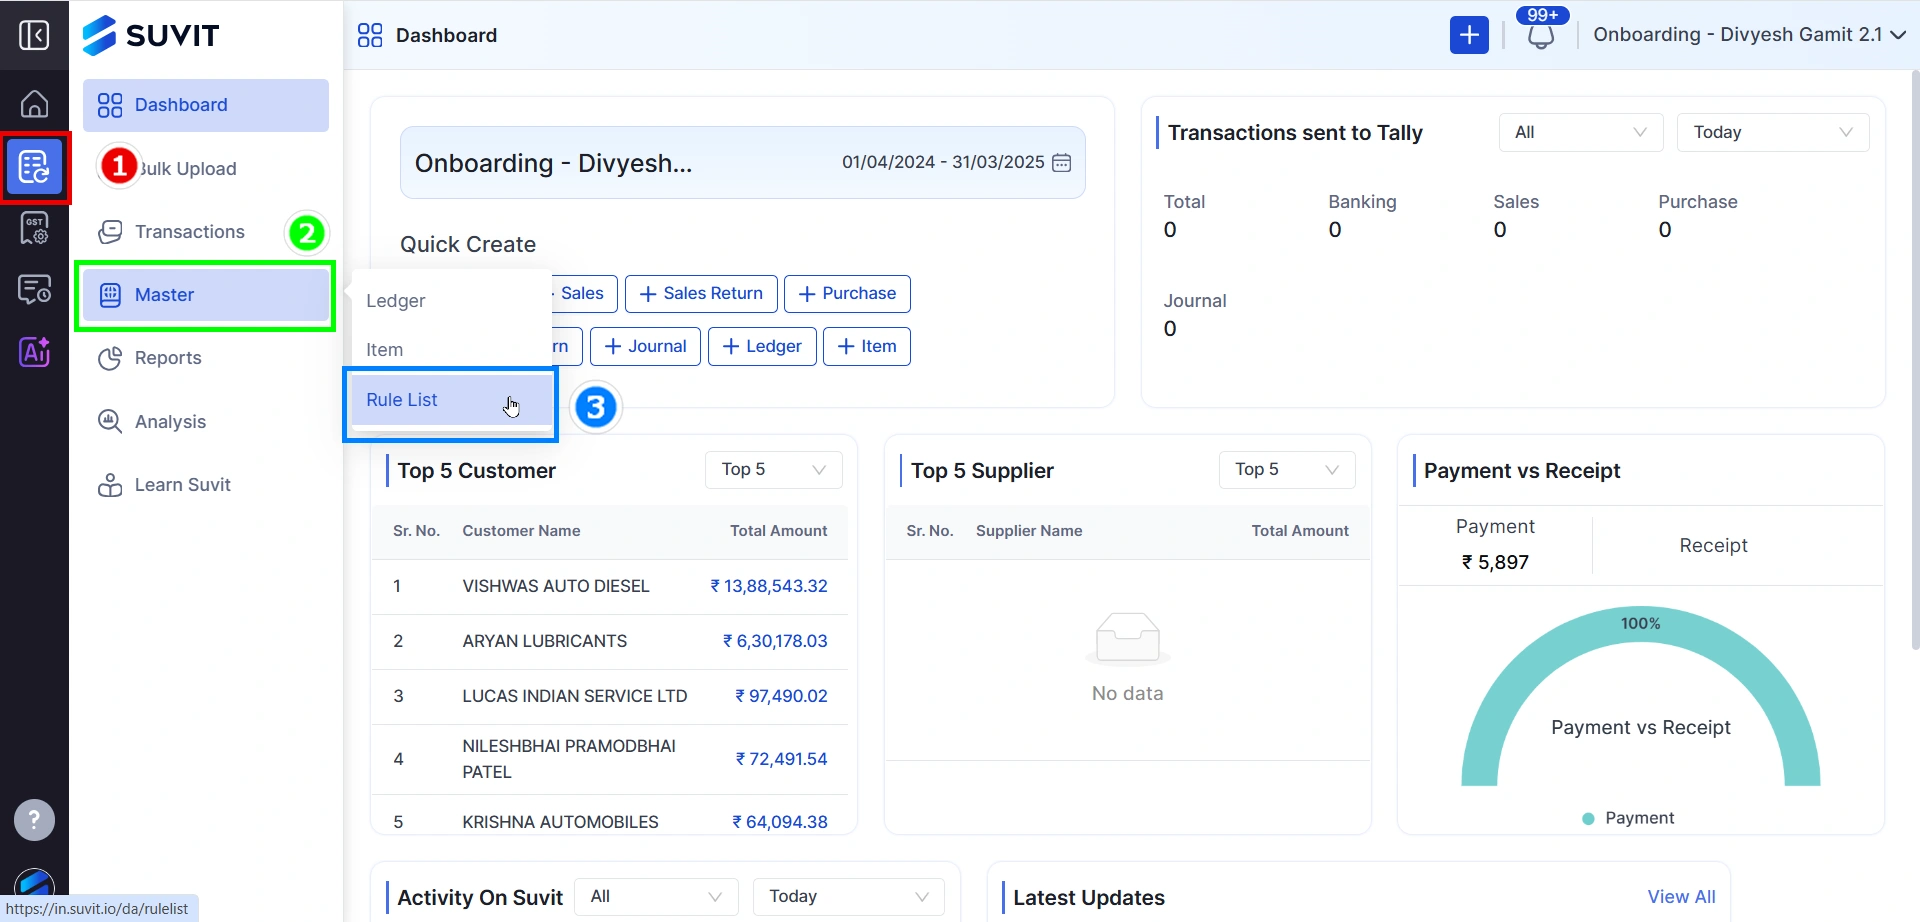Click the dashboard grid icon in page header
The height and width of the screenshot is (922, 1920).
pos(370,35)
